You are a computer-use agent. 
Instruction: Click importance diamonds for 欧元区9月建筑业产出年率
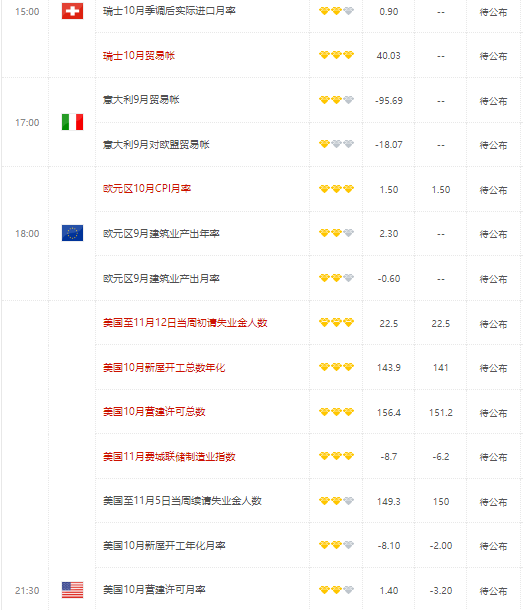(x=336, y=233)
